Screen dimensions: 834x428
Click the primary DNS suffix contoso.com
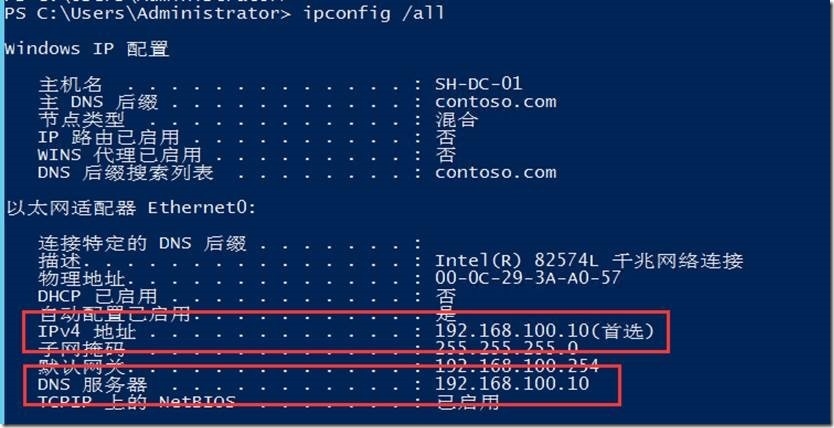pos(495,102)
